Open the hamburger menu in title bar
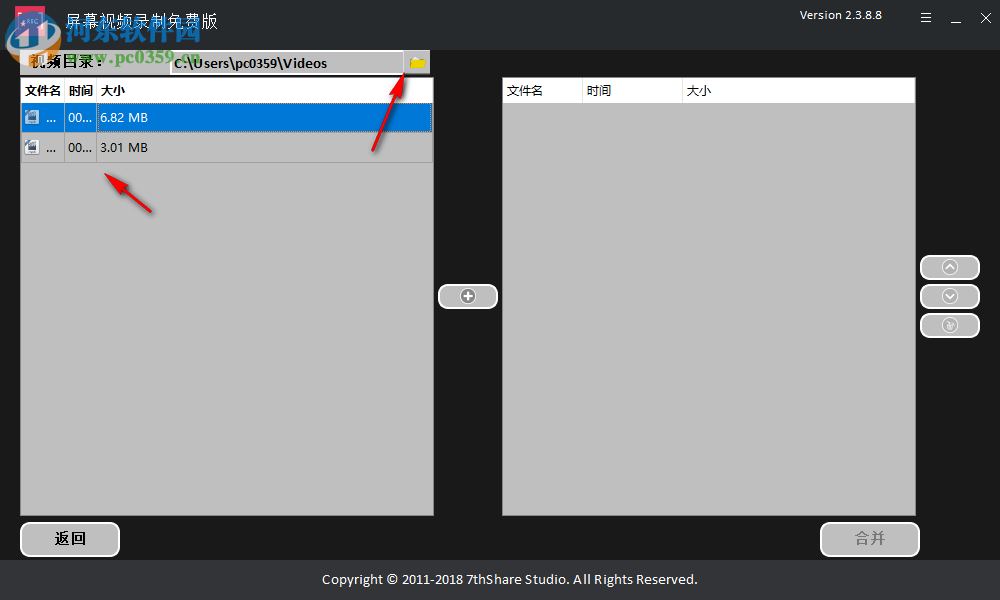 pos(926,18)
